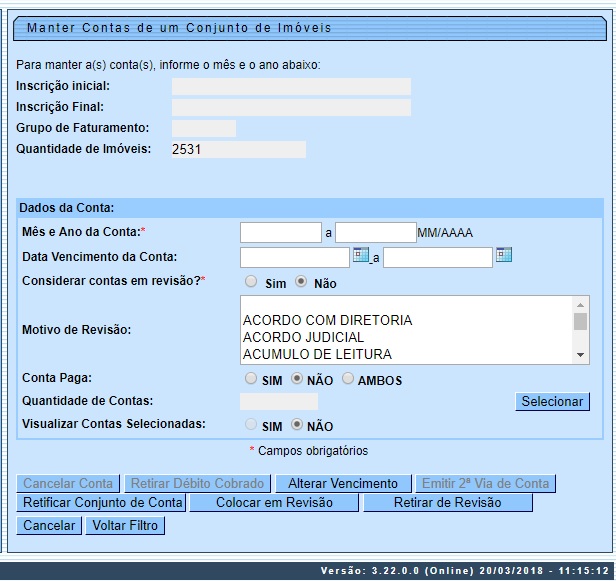Focus the initial Mês e Ano da Conta field

[x=281, y=233]
